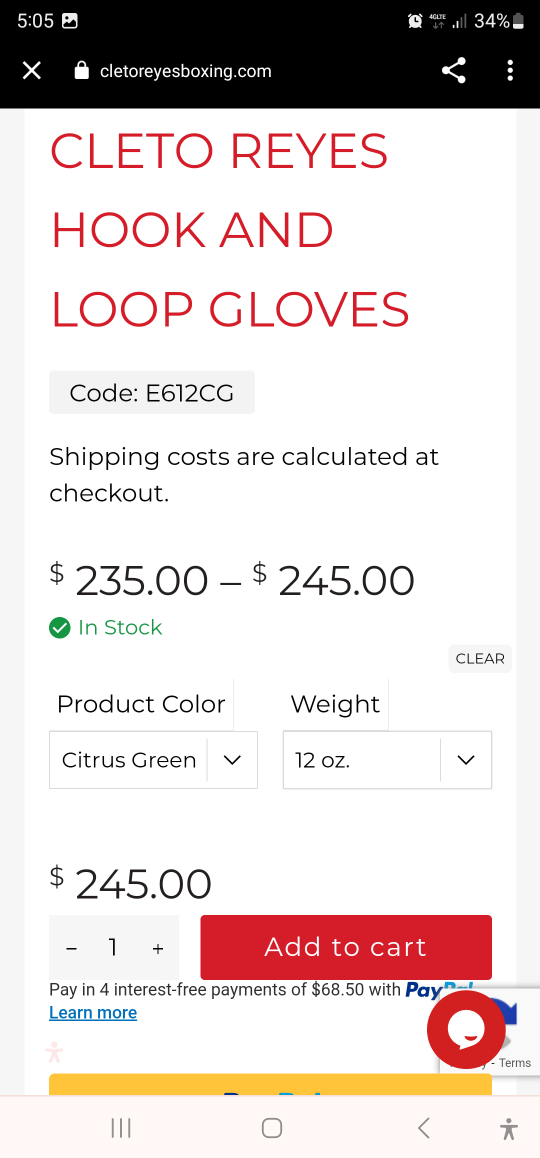Tap Android back arrow button

click(x=423, y=1128)
